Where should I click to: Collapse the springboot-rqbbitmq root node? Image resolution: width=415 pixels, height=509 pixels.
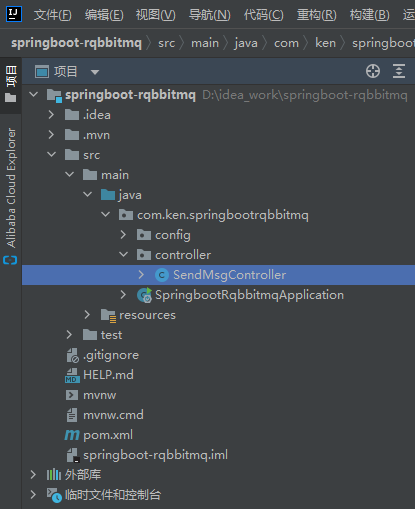34,95
